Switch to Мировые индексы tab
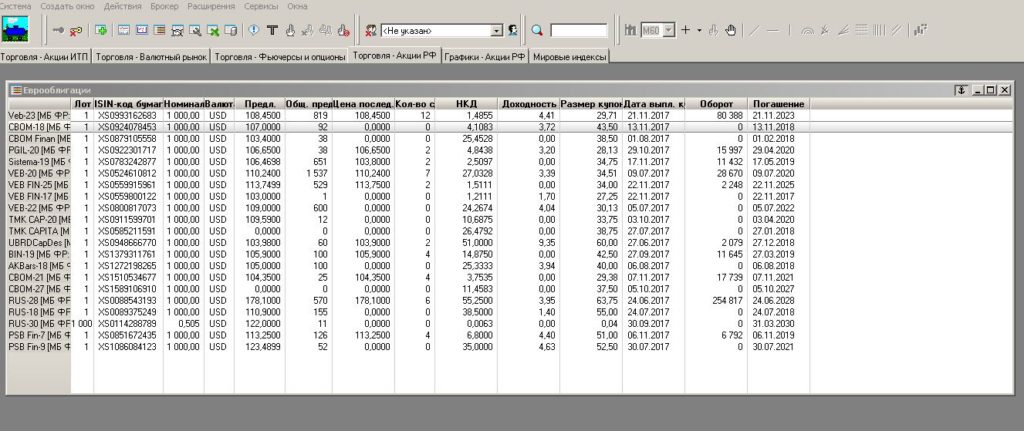This screenshot has height=431, width=1024. click(x=569, y=57)
